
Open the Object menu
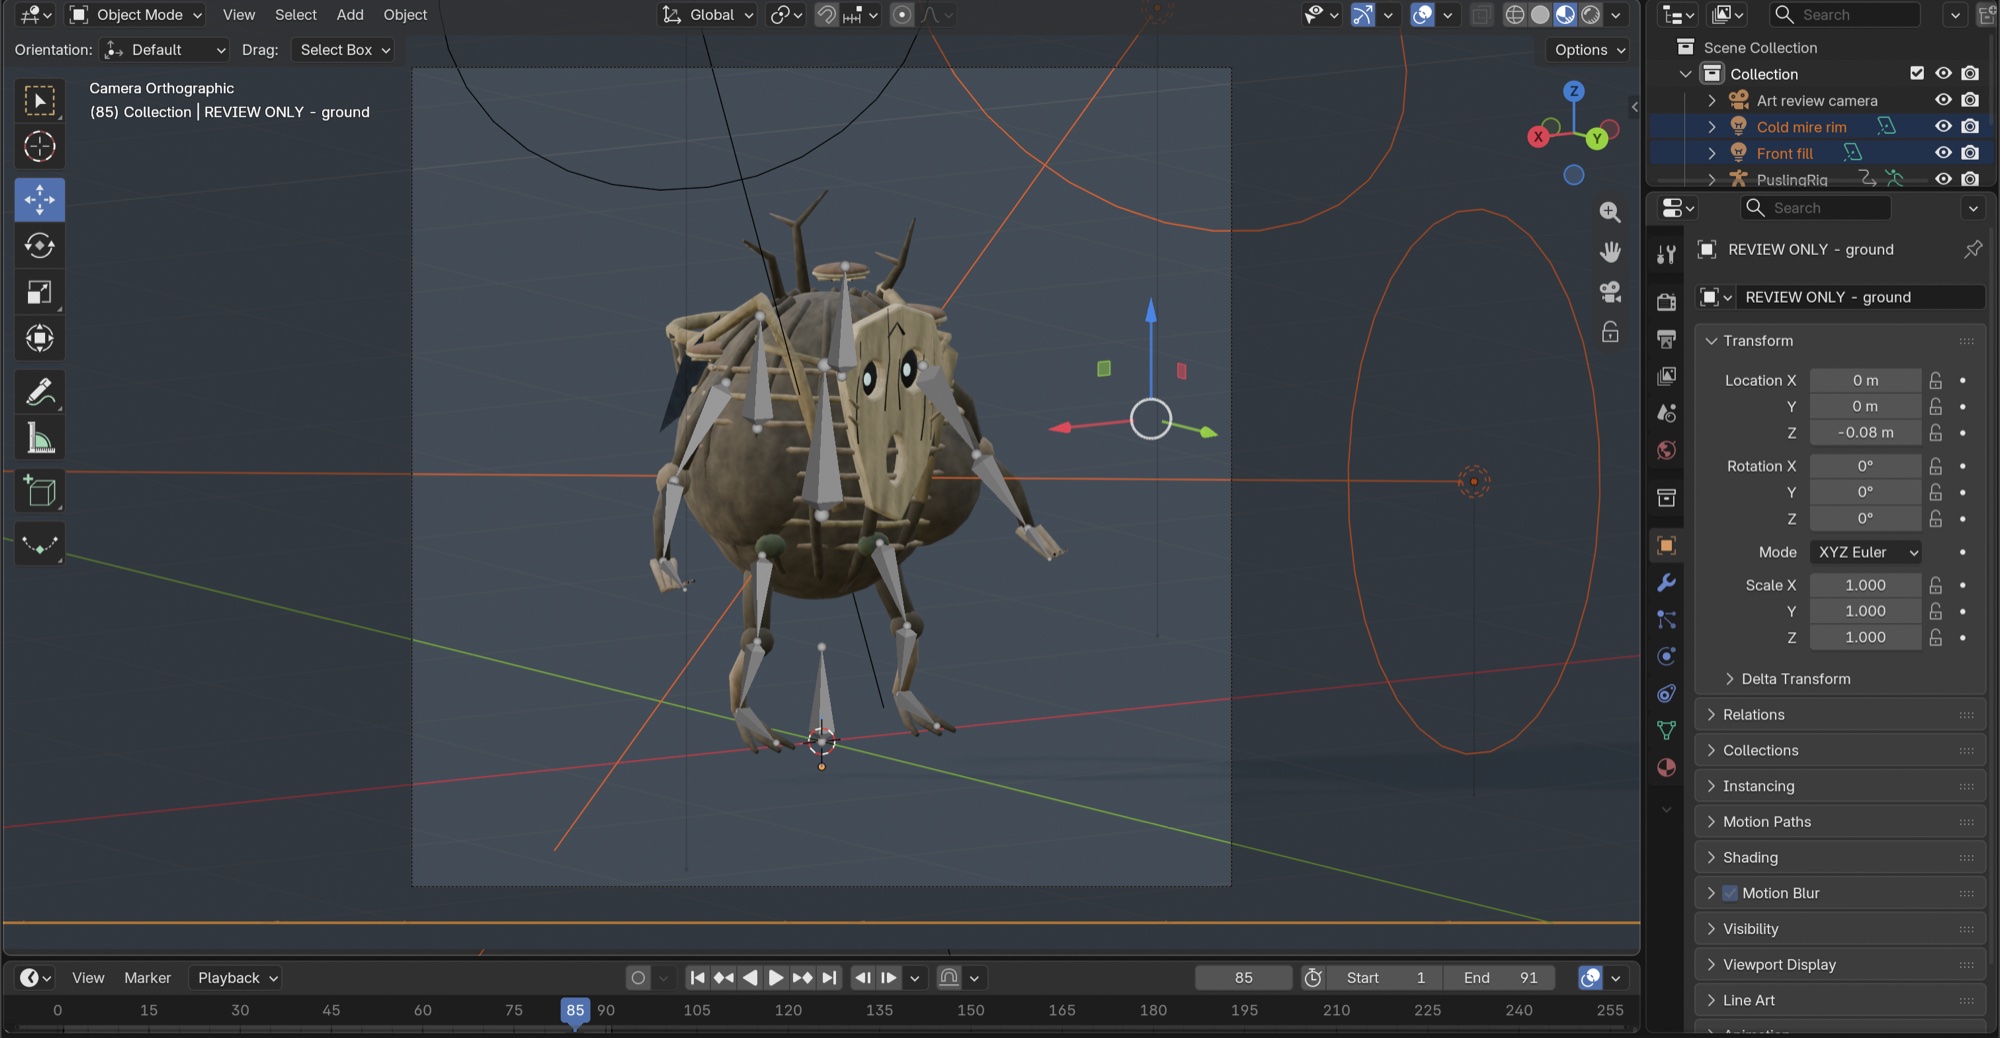point(405,15)
